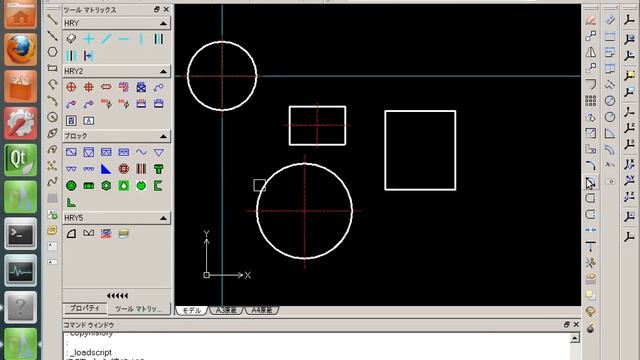
Task: Insert the green concentric circle block
Action: [71, 186]
